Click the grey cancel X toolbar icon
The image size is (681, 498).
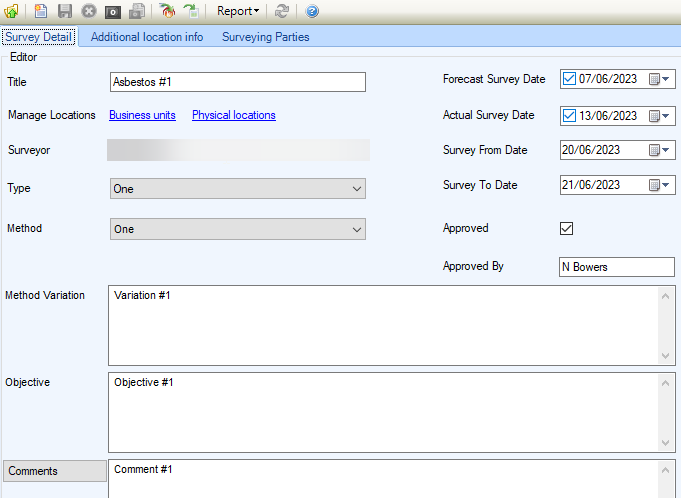(89, 11)
